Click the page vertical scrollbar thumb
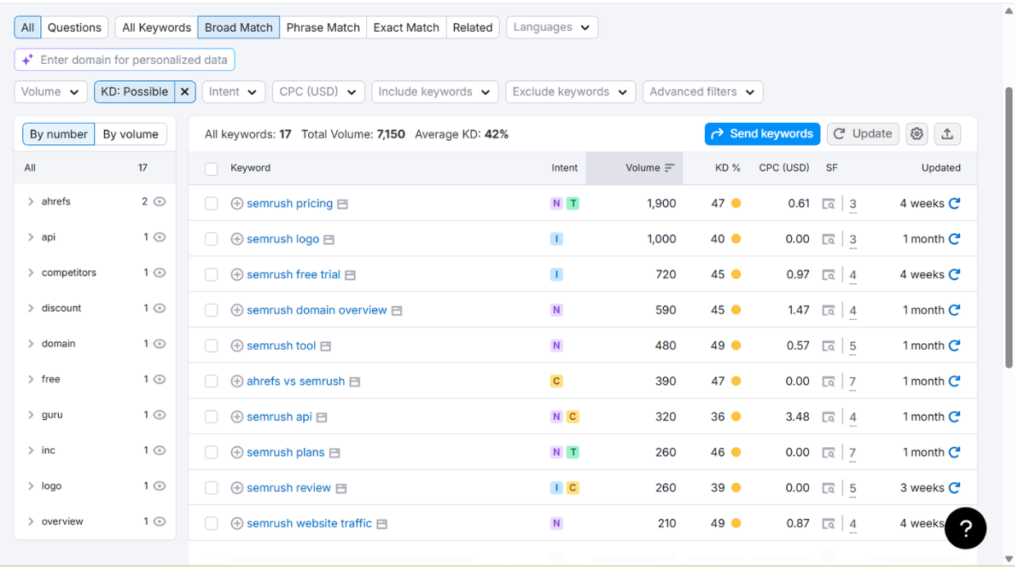 tap(1009, 227)
